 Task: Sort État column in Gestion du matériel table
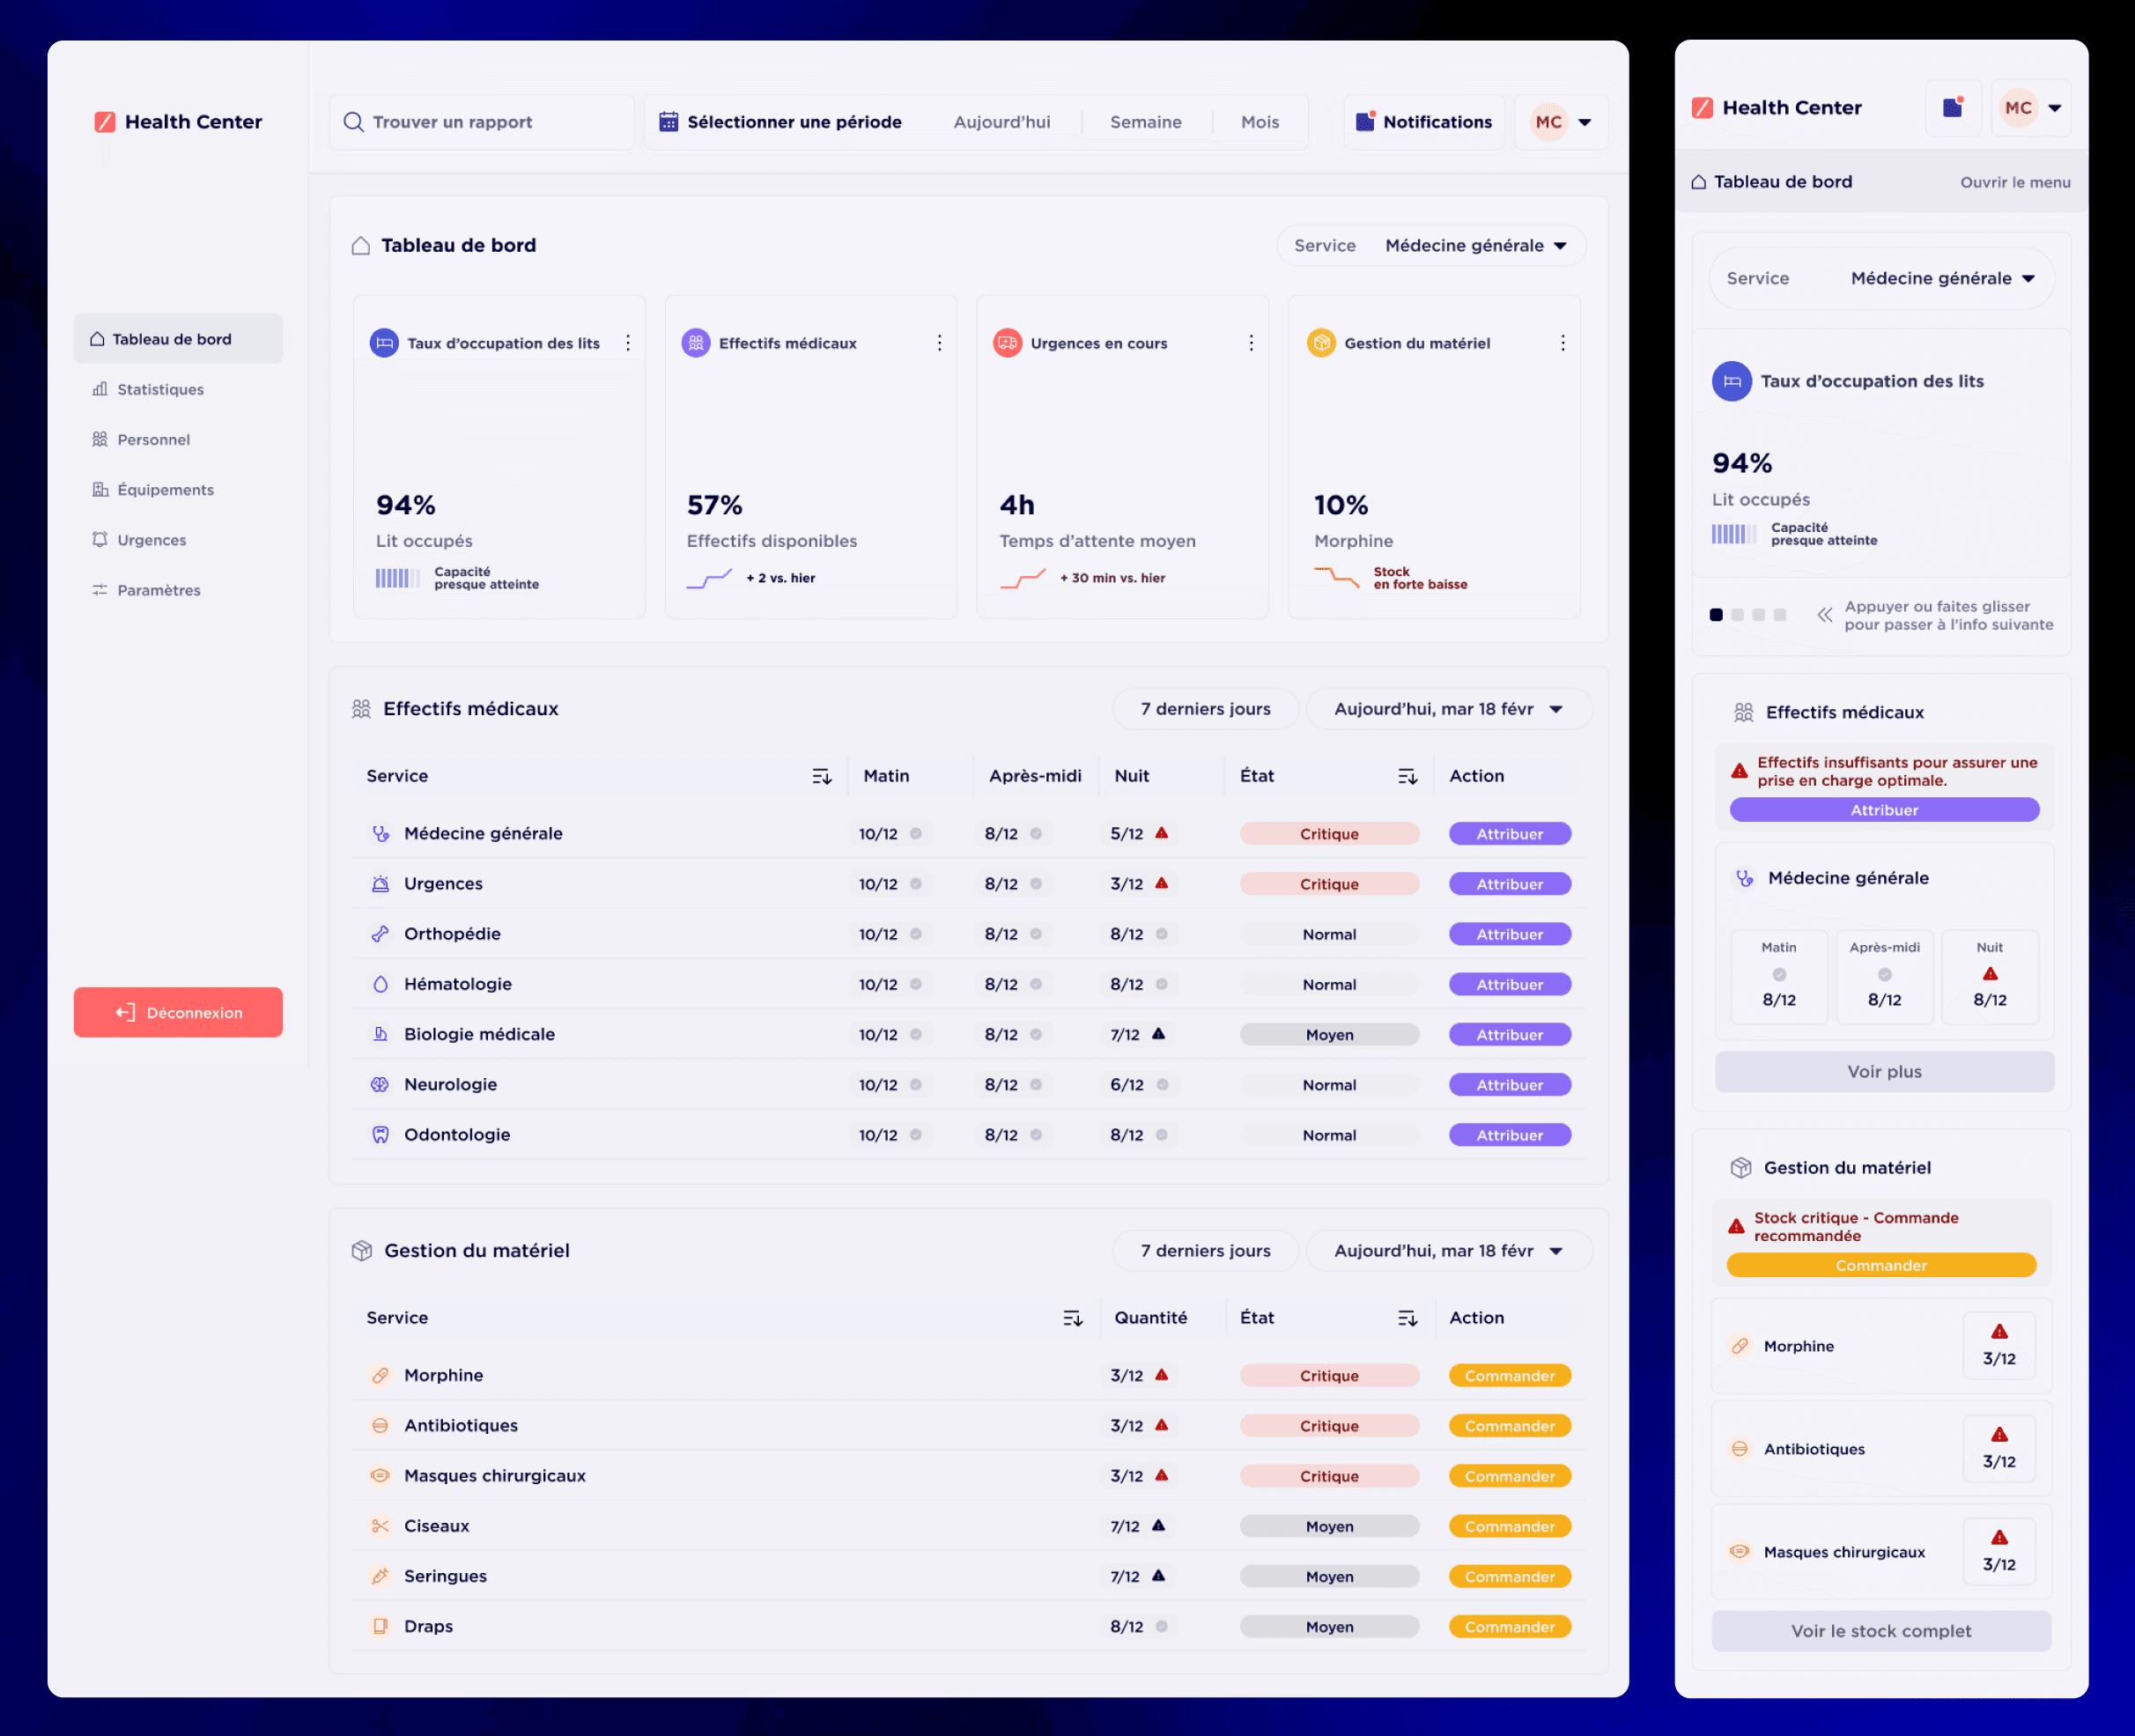click(x=1407, y=1318)
